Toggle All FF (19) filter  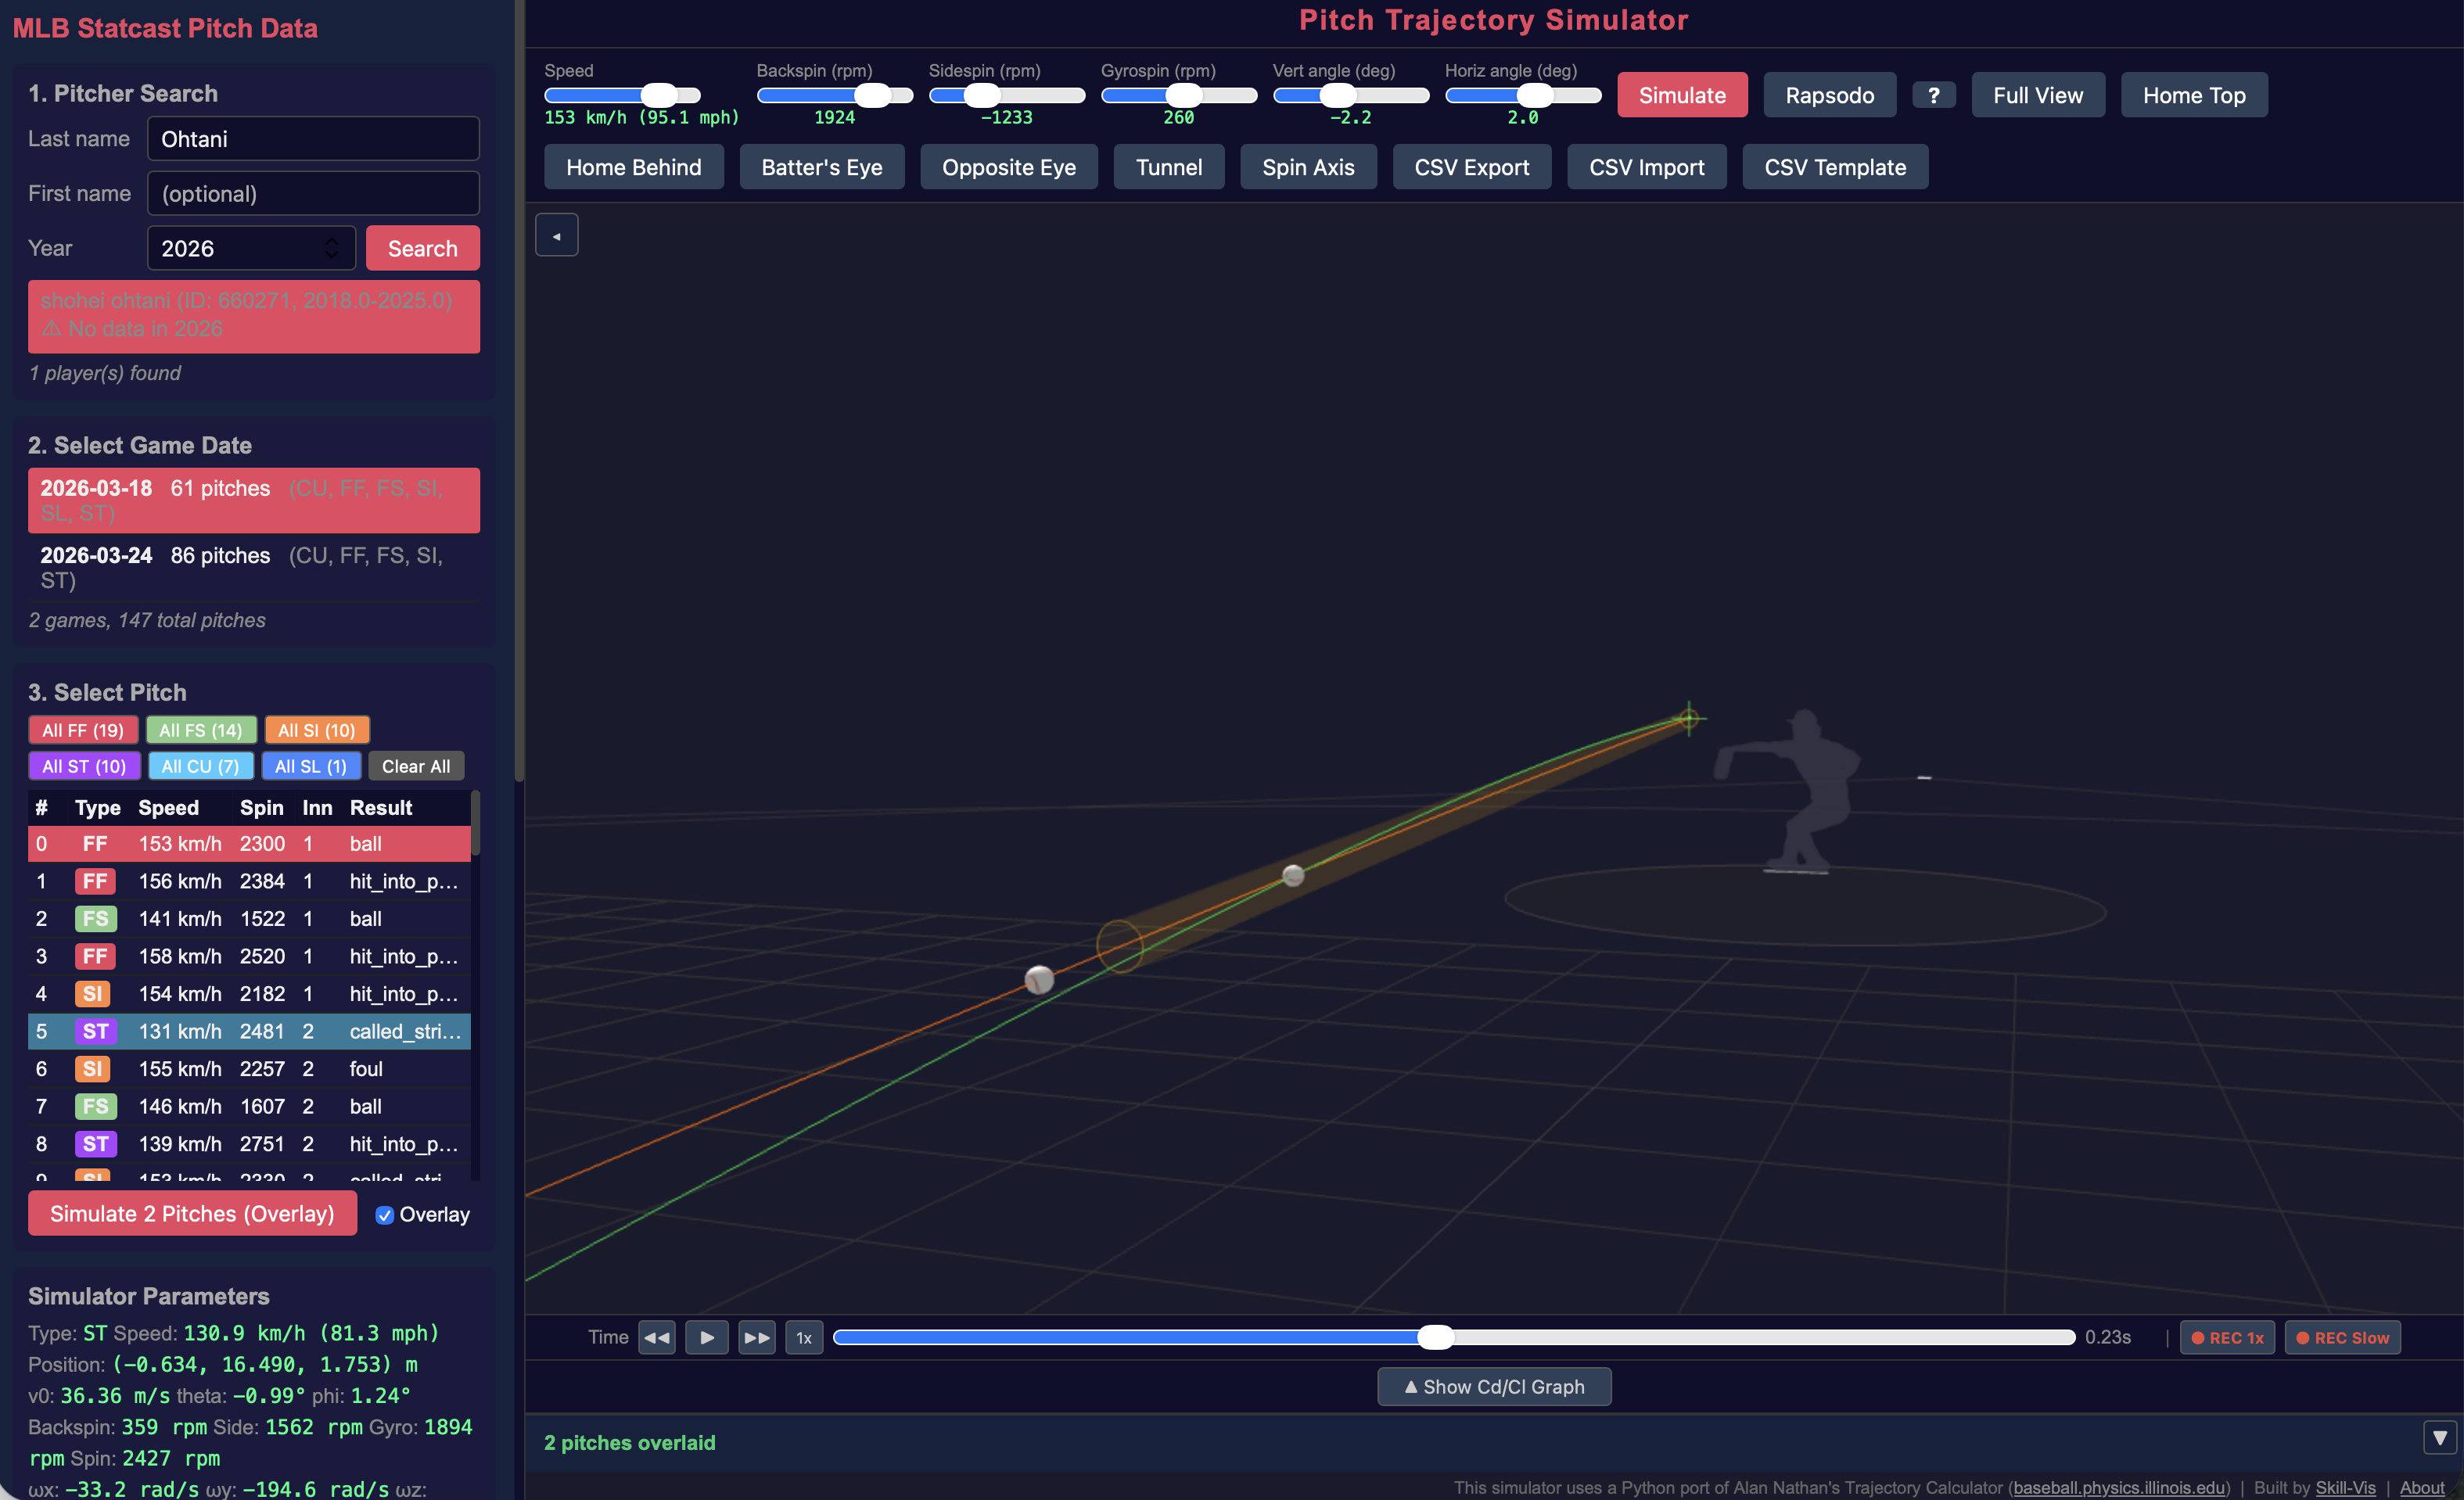pyautogui.click(x=82, y=730)
